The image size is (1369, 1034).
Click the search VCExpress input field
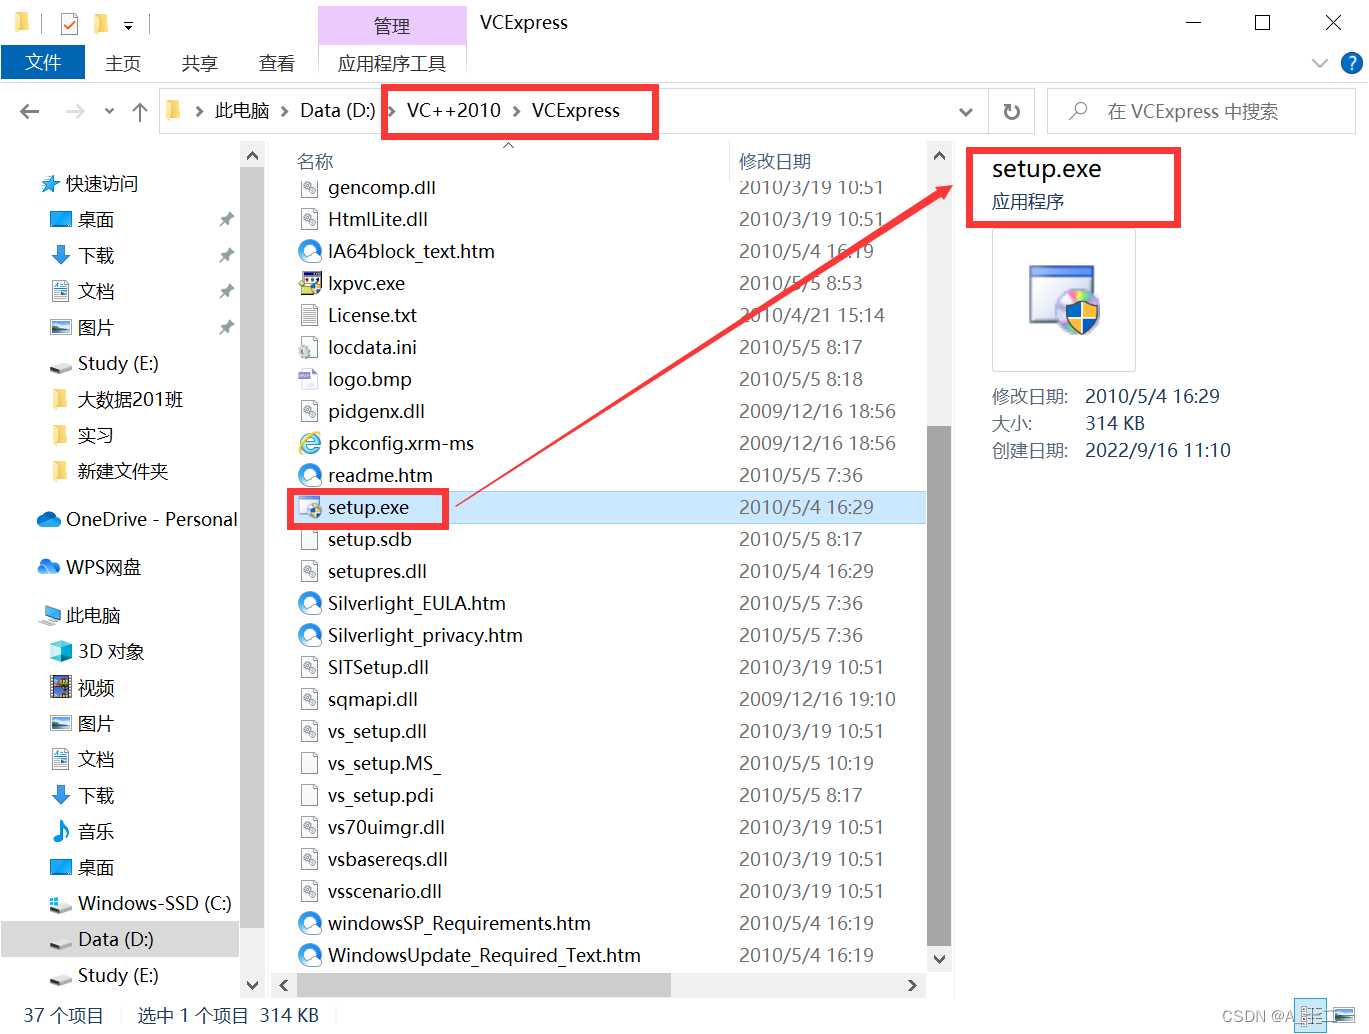coord(1201,111)
